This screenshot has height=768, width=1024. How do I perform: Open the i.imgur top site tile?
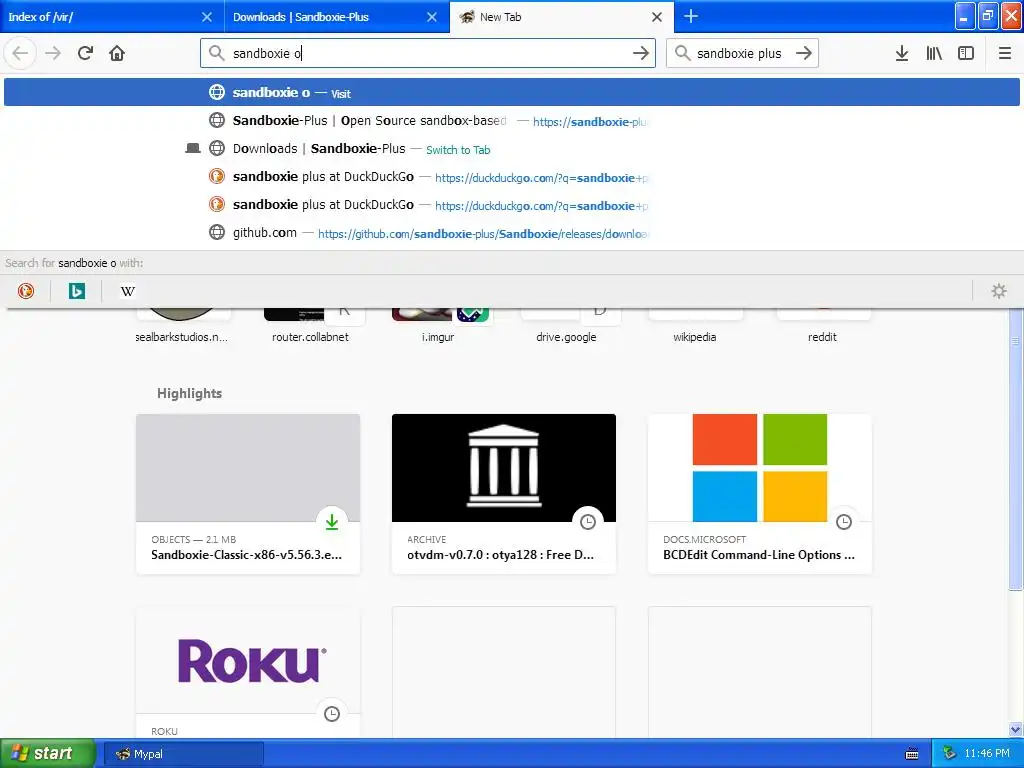(438, 325)
